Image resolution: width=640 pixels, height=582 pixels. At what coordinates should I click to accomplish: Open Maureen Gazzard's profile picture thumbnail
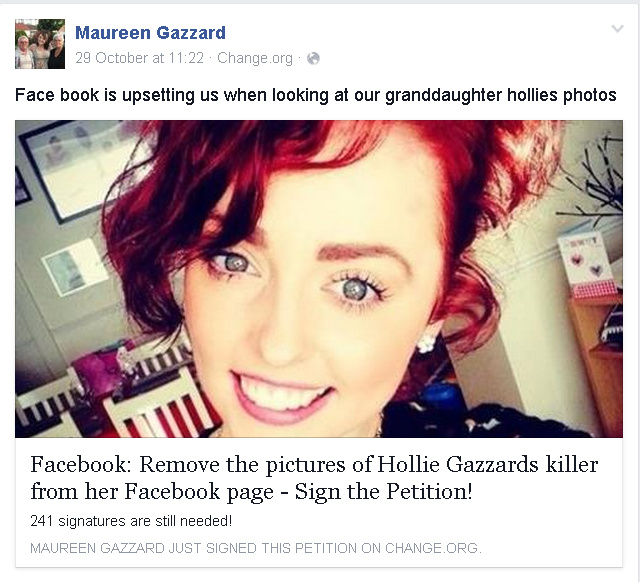click(40, 44)
